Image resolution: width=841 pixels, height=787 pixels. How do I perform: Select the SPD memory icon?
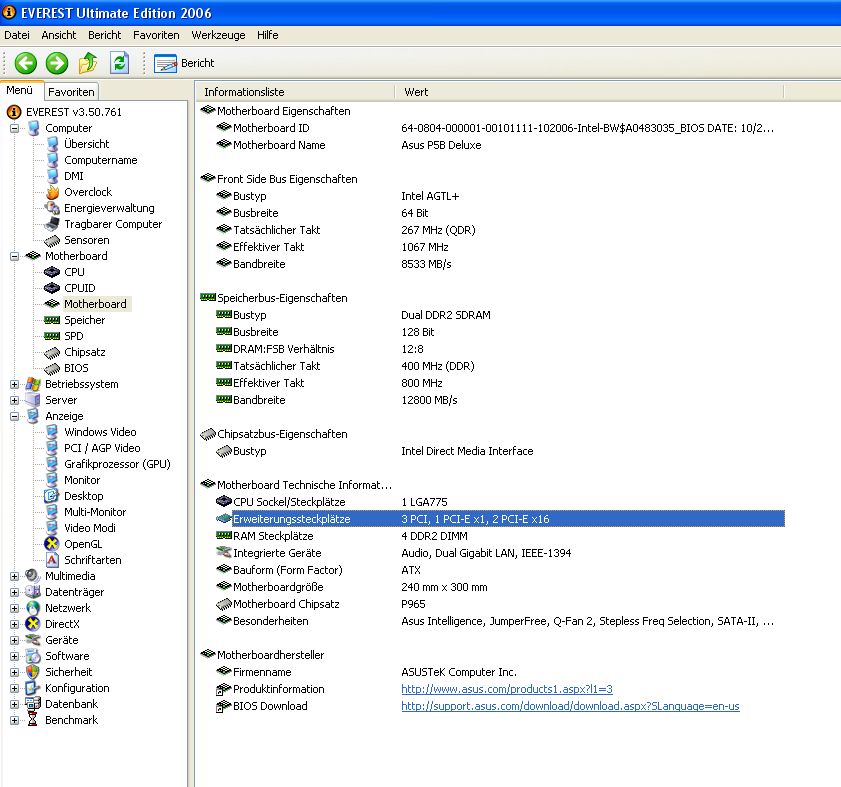point(52,336)
